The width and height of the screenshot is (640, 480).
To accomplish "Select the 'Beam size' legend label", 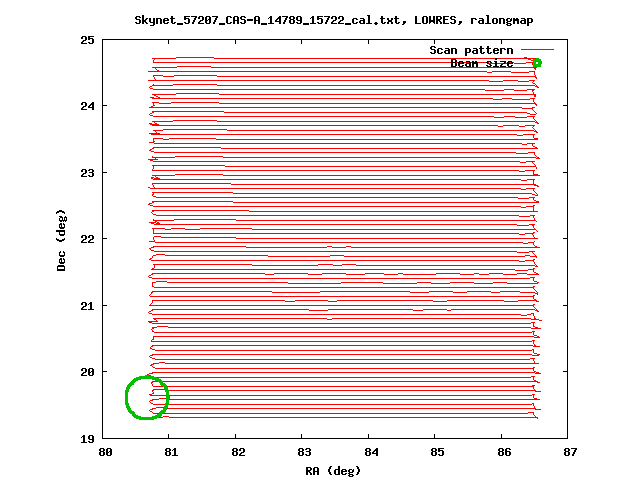I will click(482, 63).
